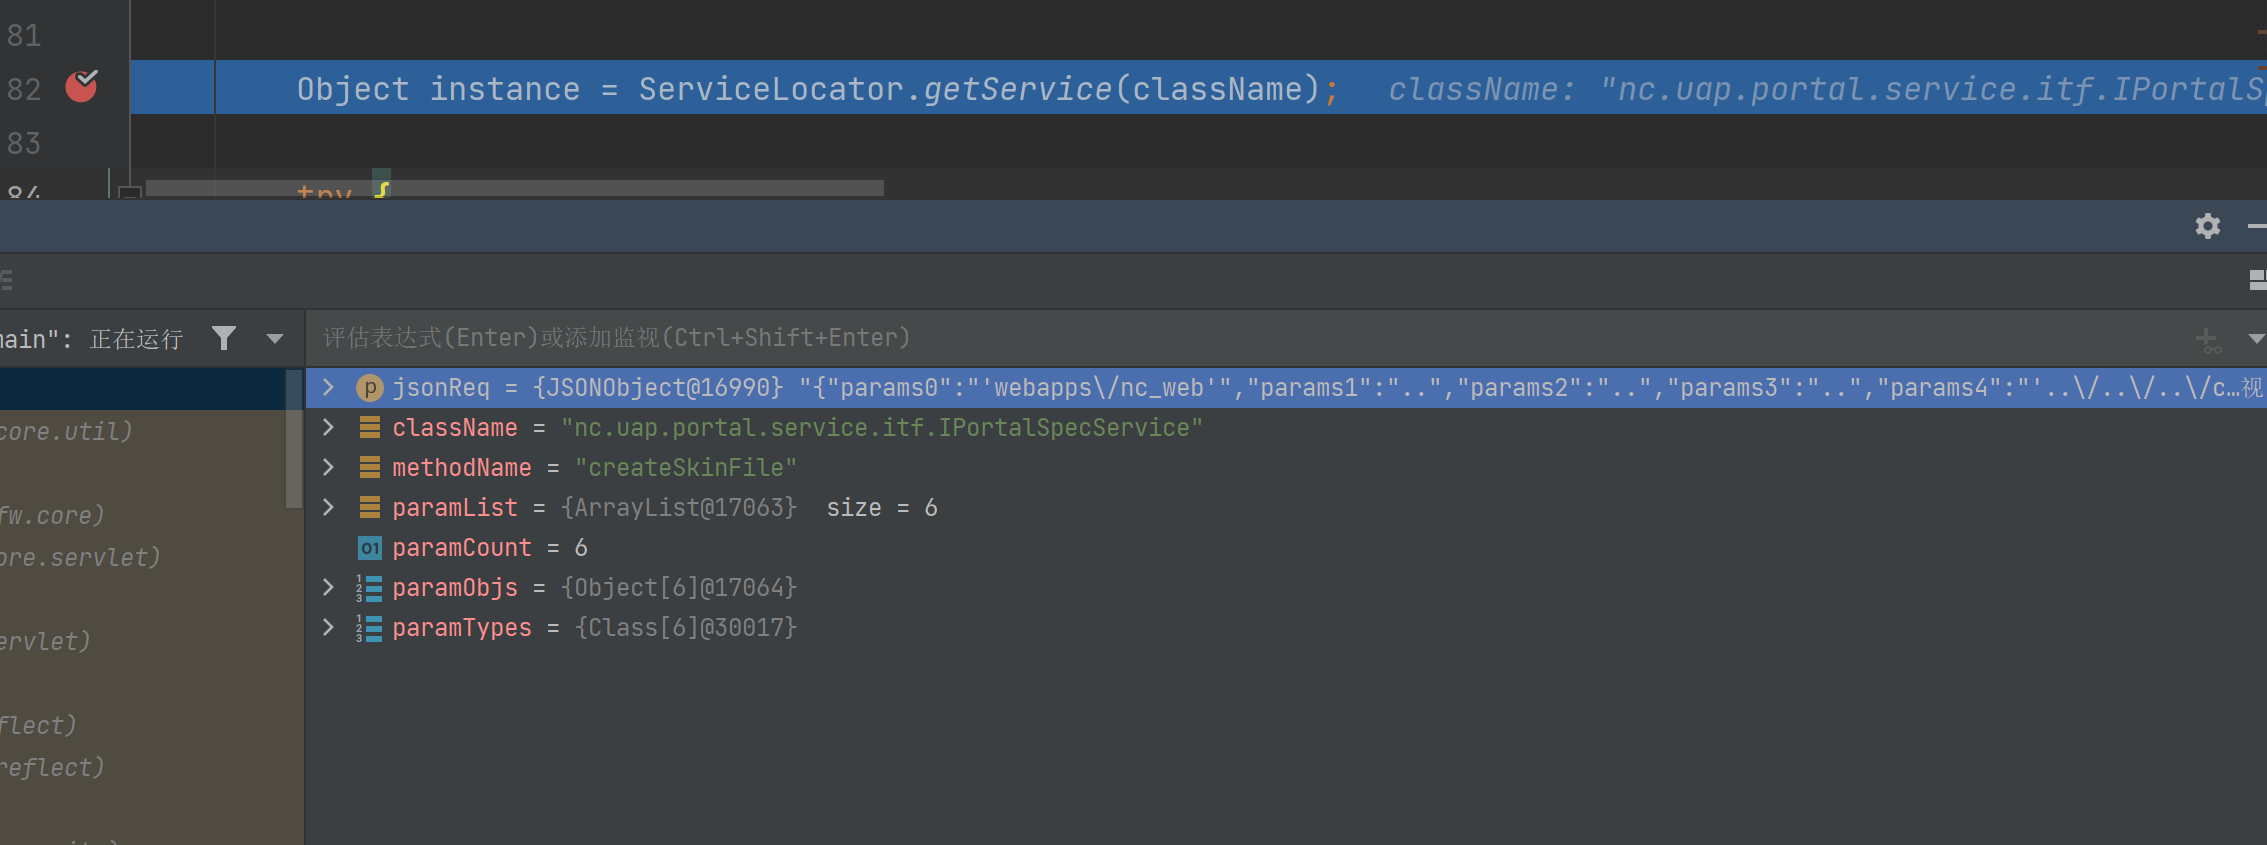Image resolution: width=2267 pixels, height=845 pixels.
Task: Open the layout settings icon at right edge
Action: pos(2256,280)
